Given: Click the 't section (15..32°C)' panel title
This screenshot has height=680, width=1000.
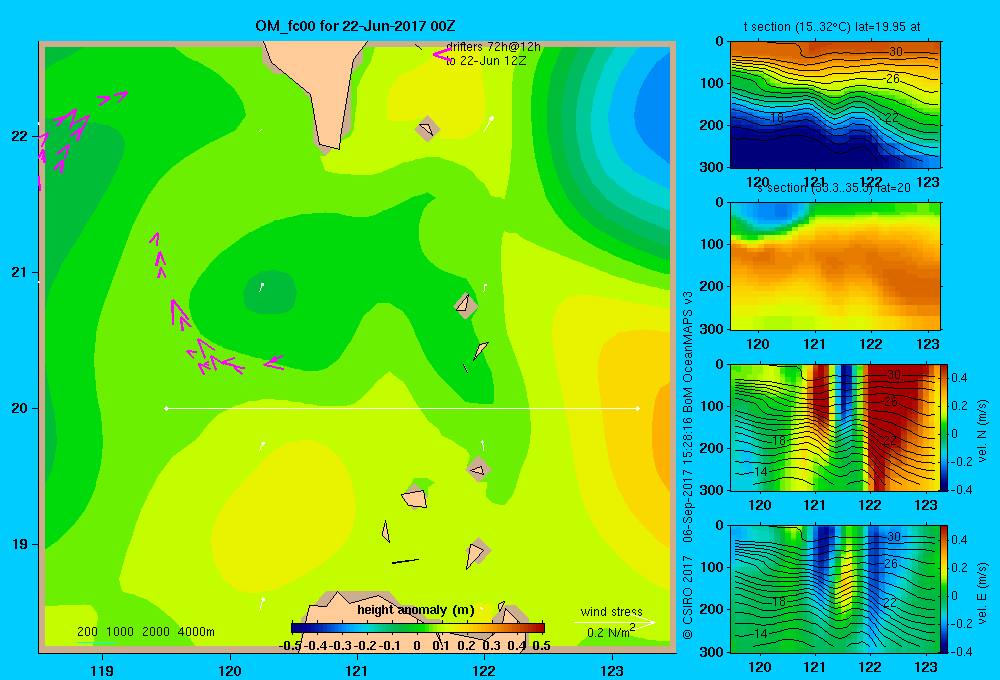Looking at the screenshot, I should 832,27.
